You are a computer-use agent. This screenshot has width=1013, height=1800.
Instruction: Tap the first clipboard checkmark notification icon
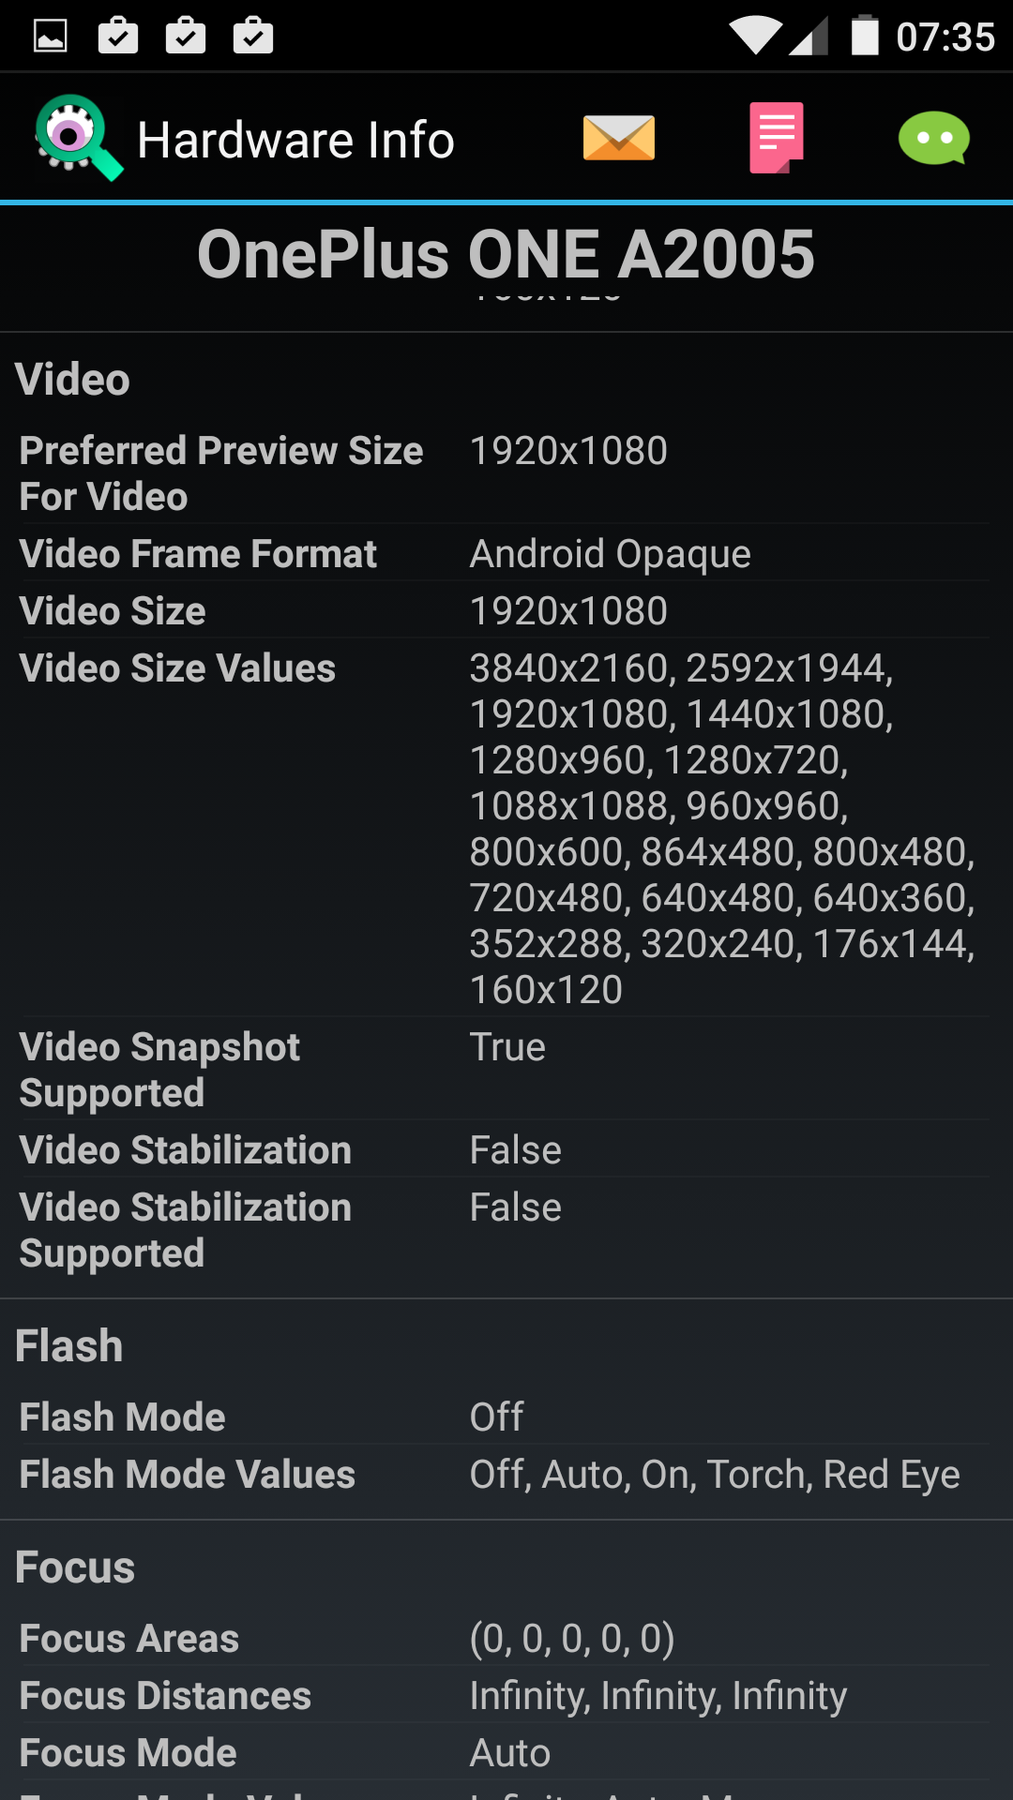click(118, 36)
